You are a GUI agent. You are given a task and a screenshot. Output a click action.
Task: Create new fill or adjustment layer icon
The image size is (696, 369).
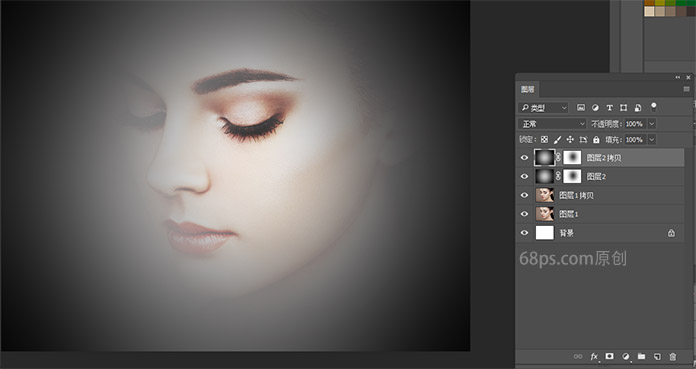pos(625,356)
